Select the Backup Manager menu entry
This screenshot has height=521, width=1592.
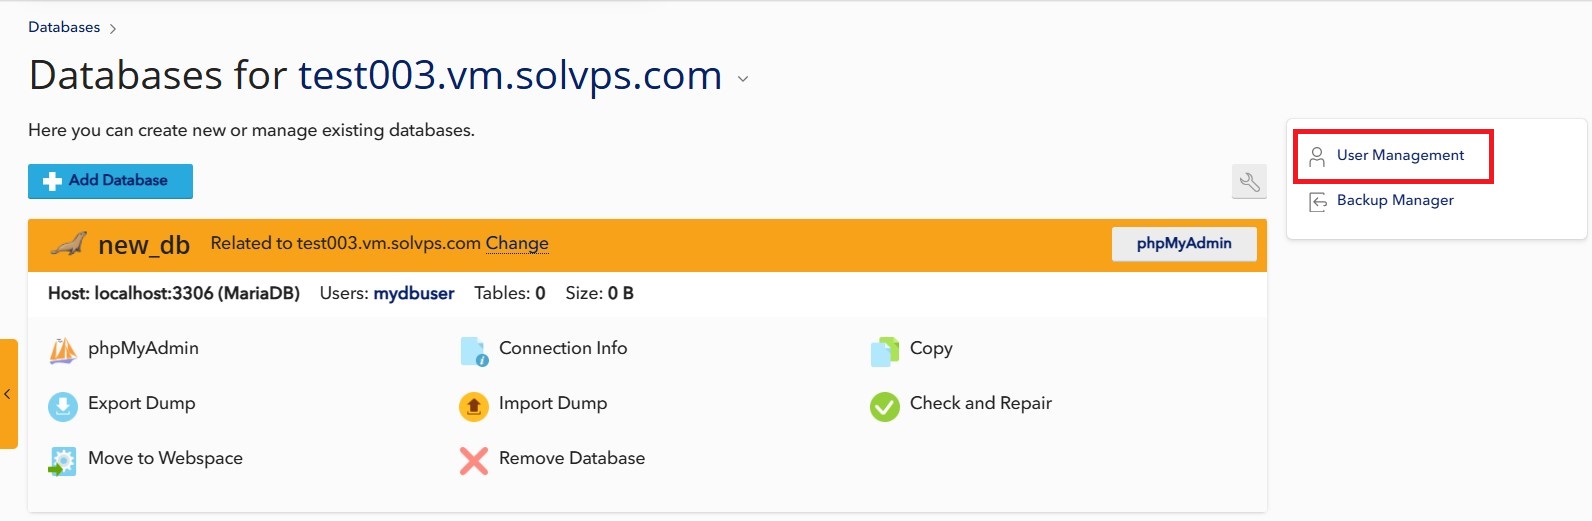tap(1395, 201)
